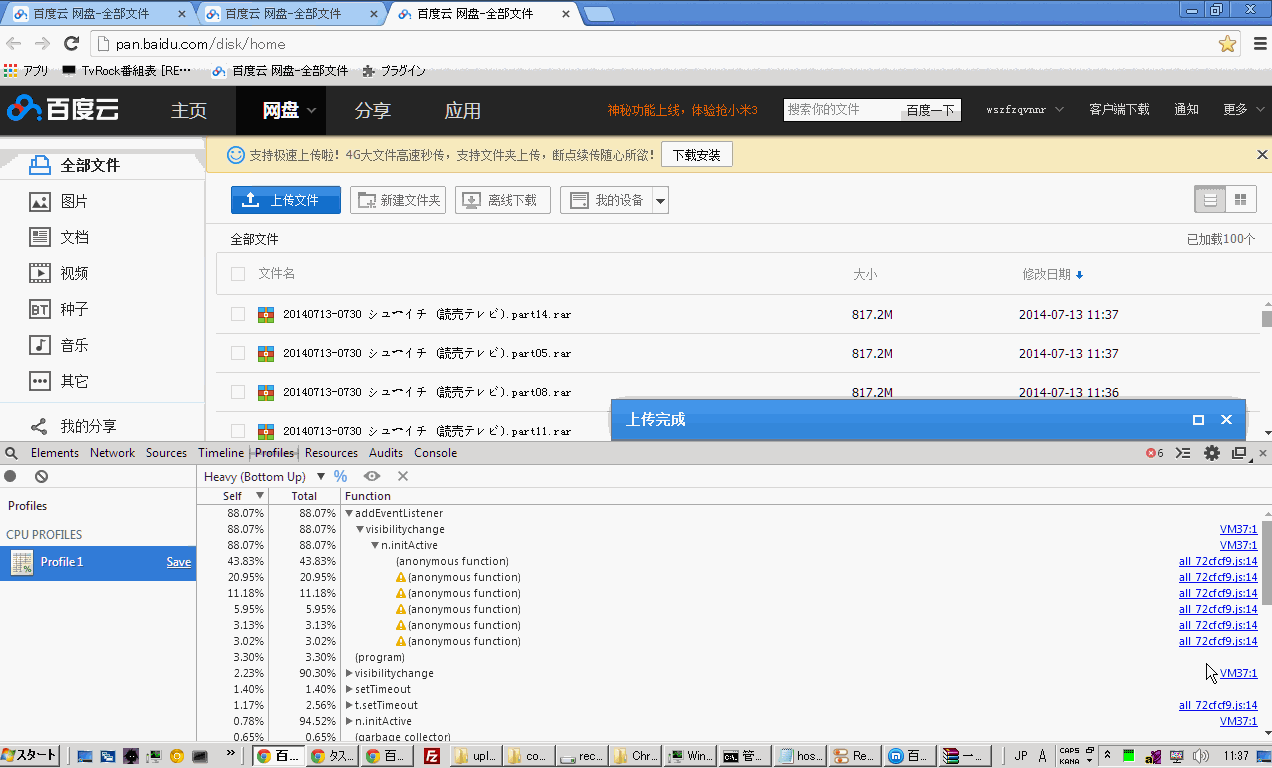This screenshot has width=1272, height=768.
Task: Click 百度一下 search button
Action: click(x=930, y=110)
